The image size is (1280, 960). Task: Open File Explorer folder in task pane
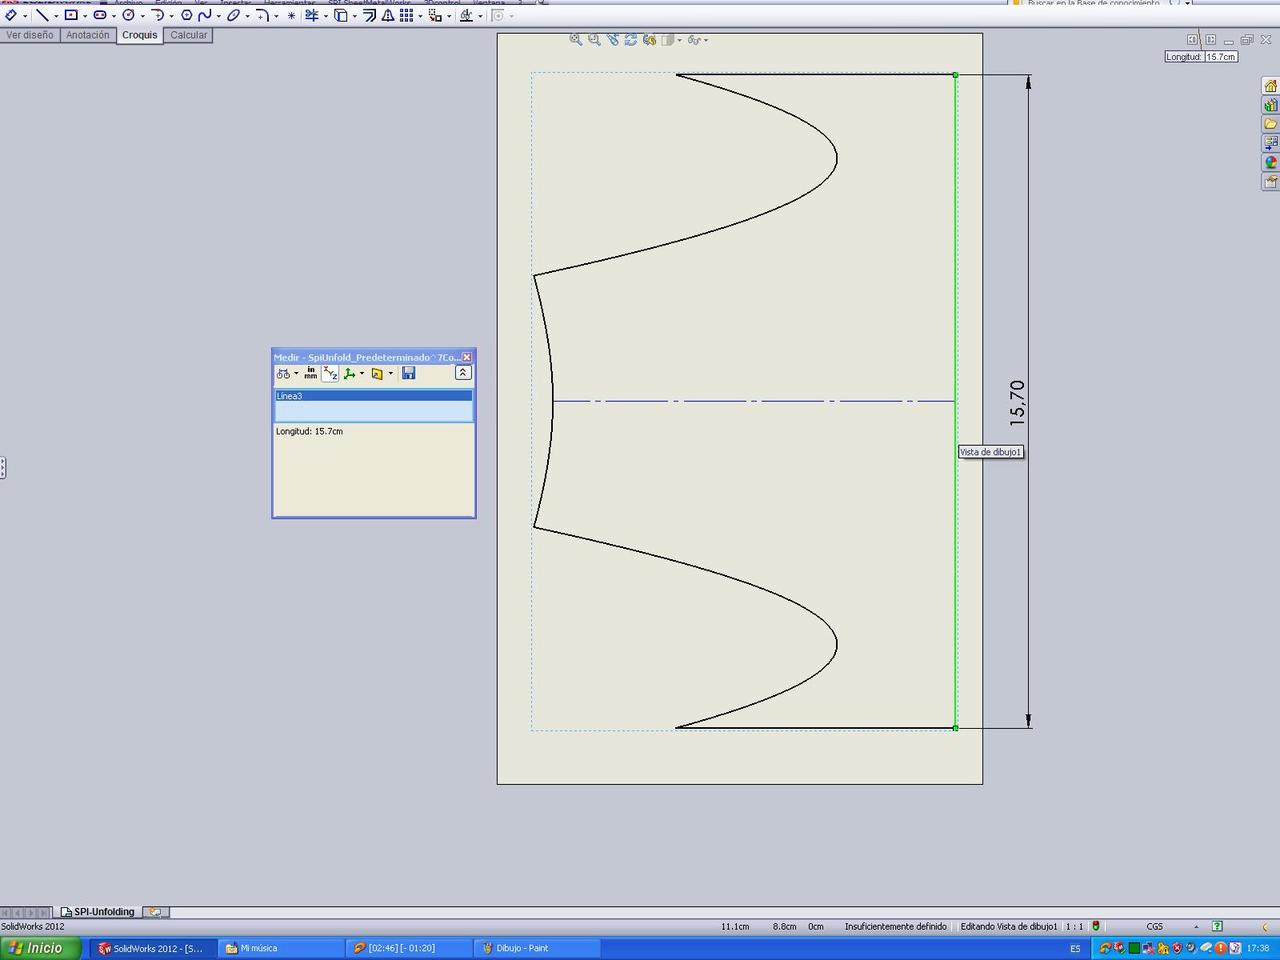[1271, 124]
